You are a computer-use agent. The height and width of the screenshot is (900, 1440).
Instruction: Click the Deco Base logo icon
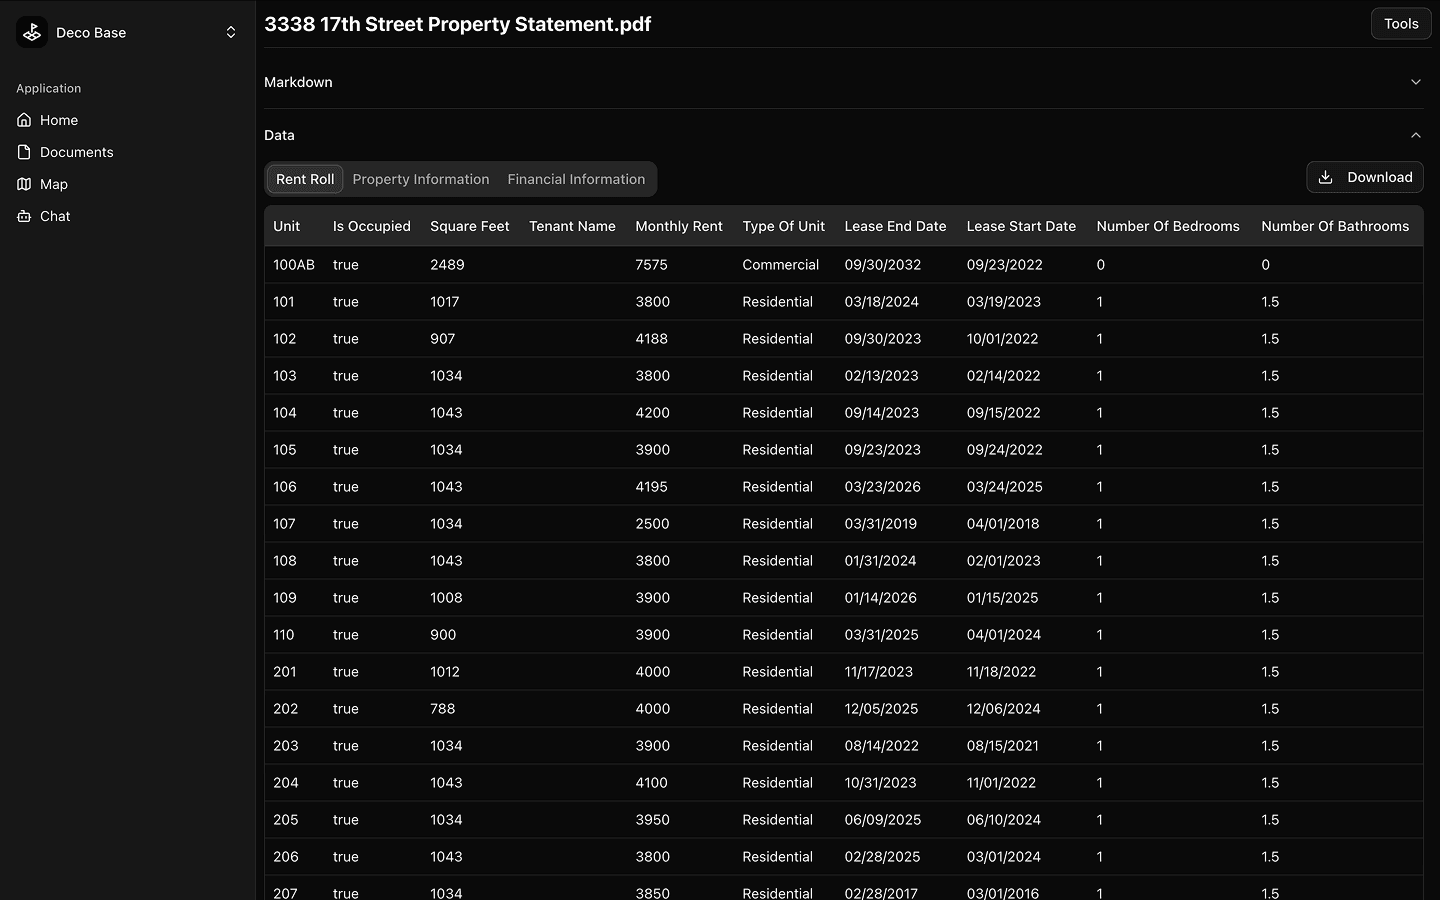tap(32, 32)
